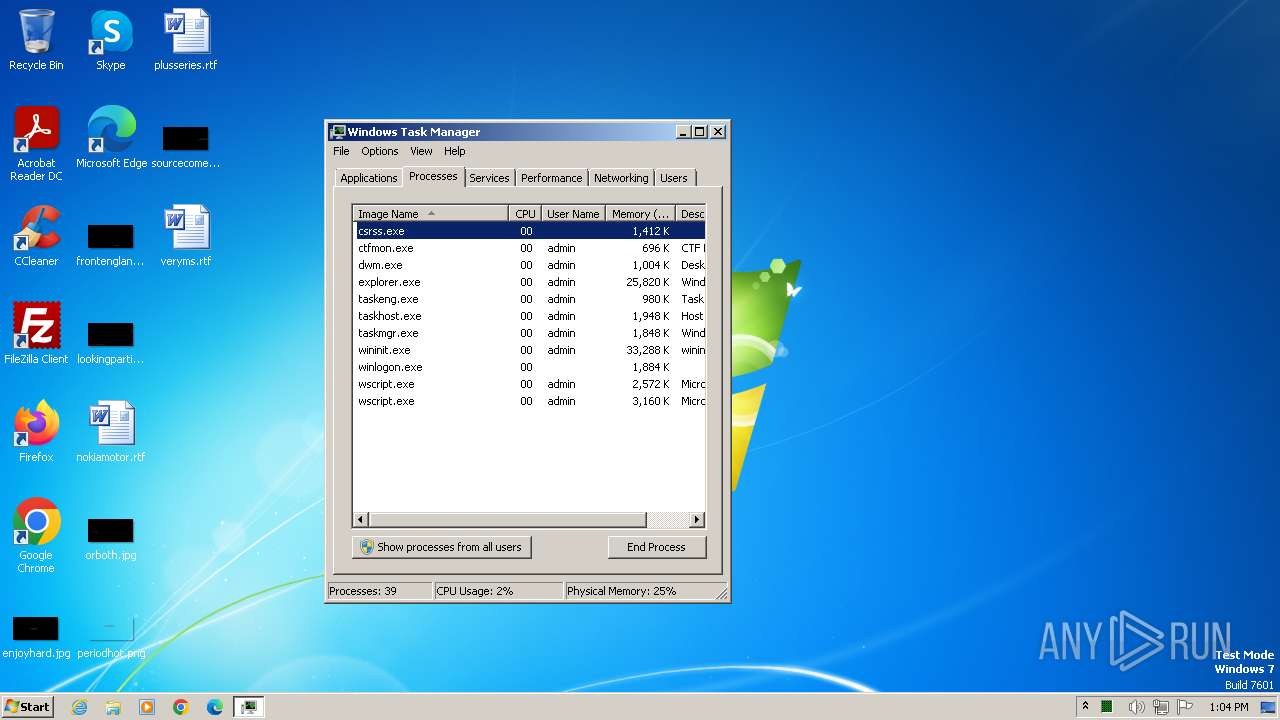The image size is (1280, 720).
Task: Open Microsoft Edge desktop shortcut
Action: click(111, 138)
